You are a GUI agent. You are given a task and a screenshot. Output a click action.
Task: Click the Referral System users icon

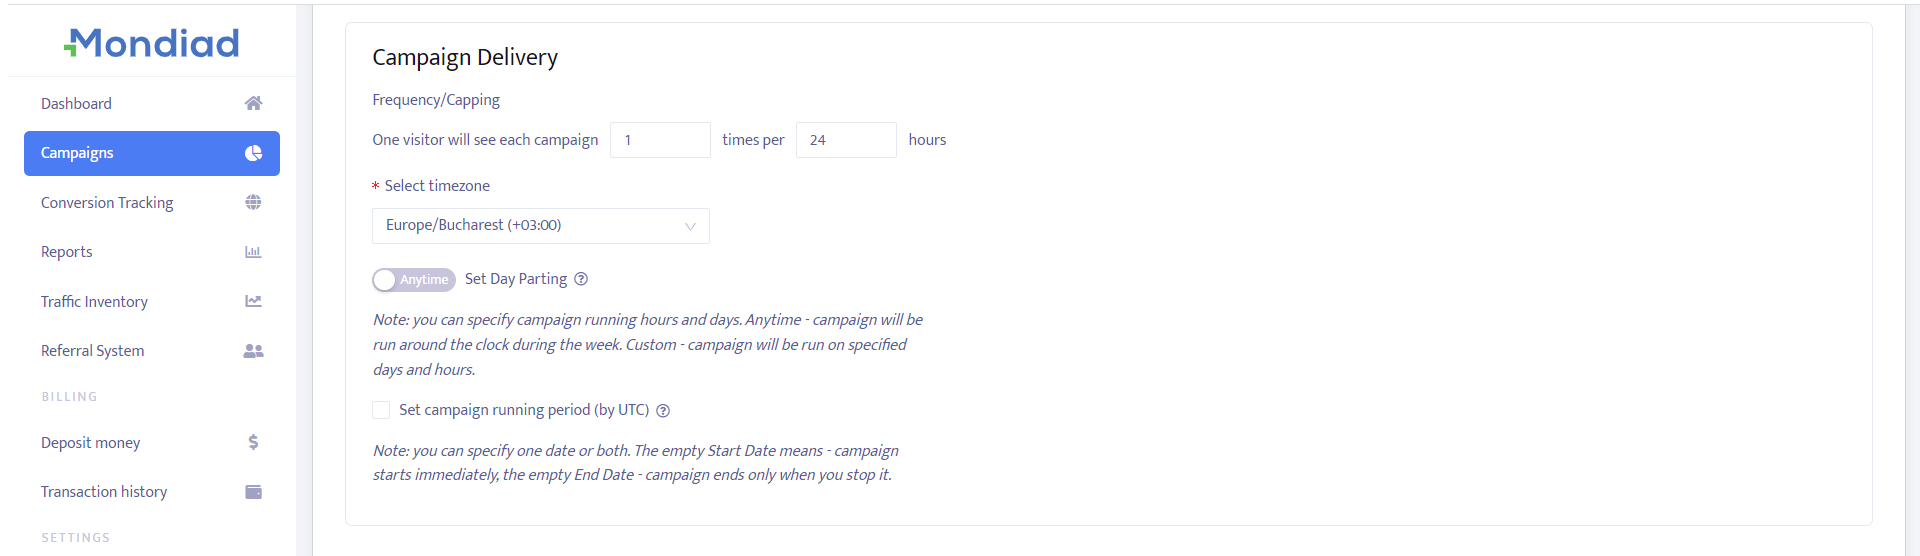pos(253,351)
